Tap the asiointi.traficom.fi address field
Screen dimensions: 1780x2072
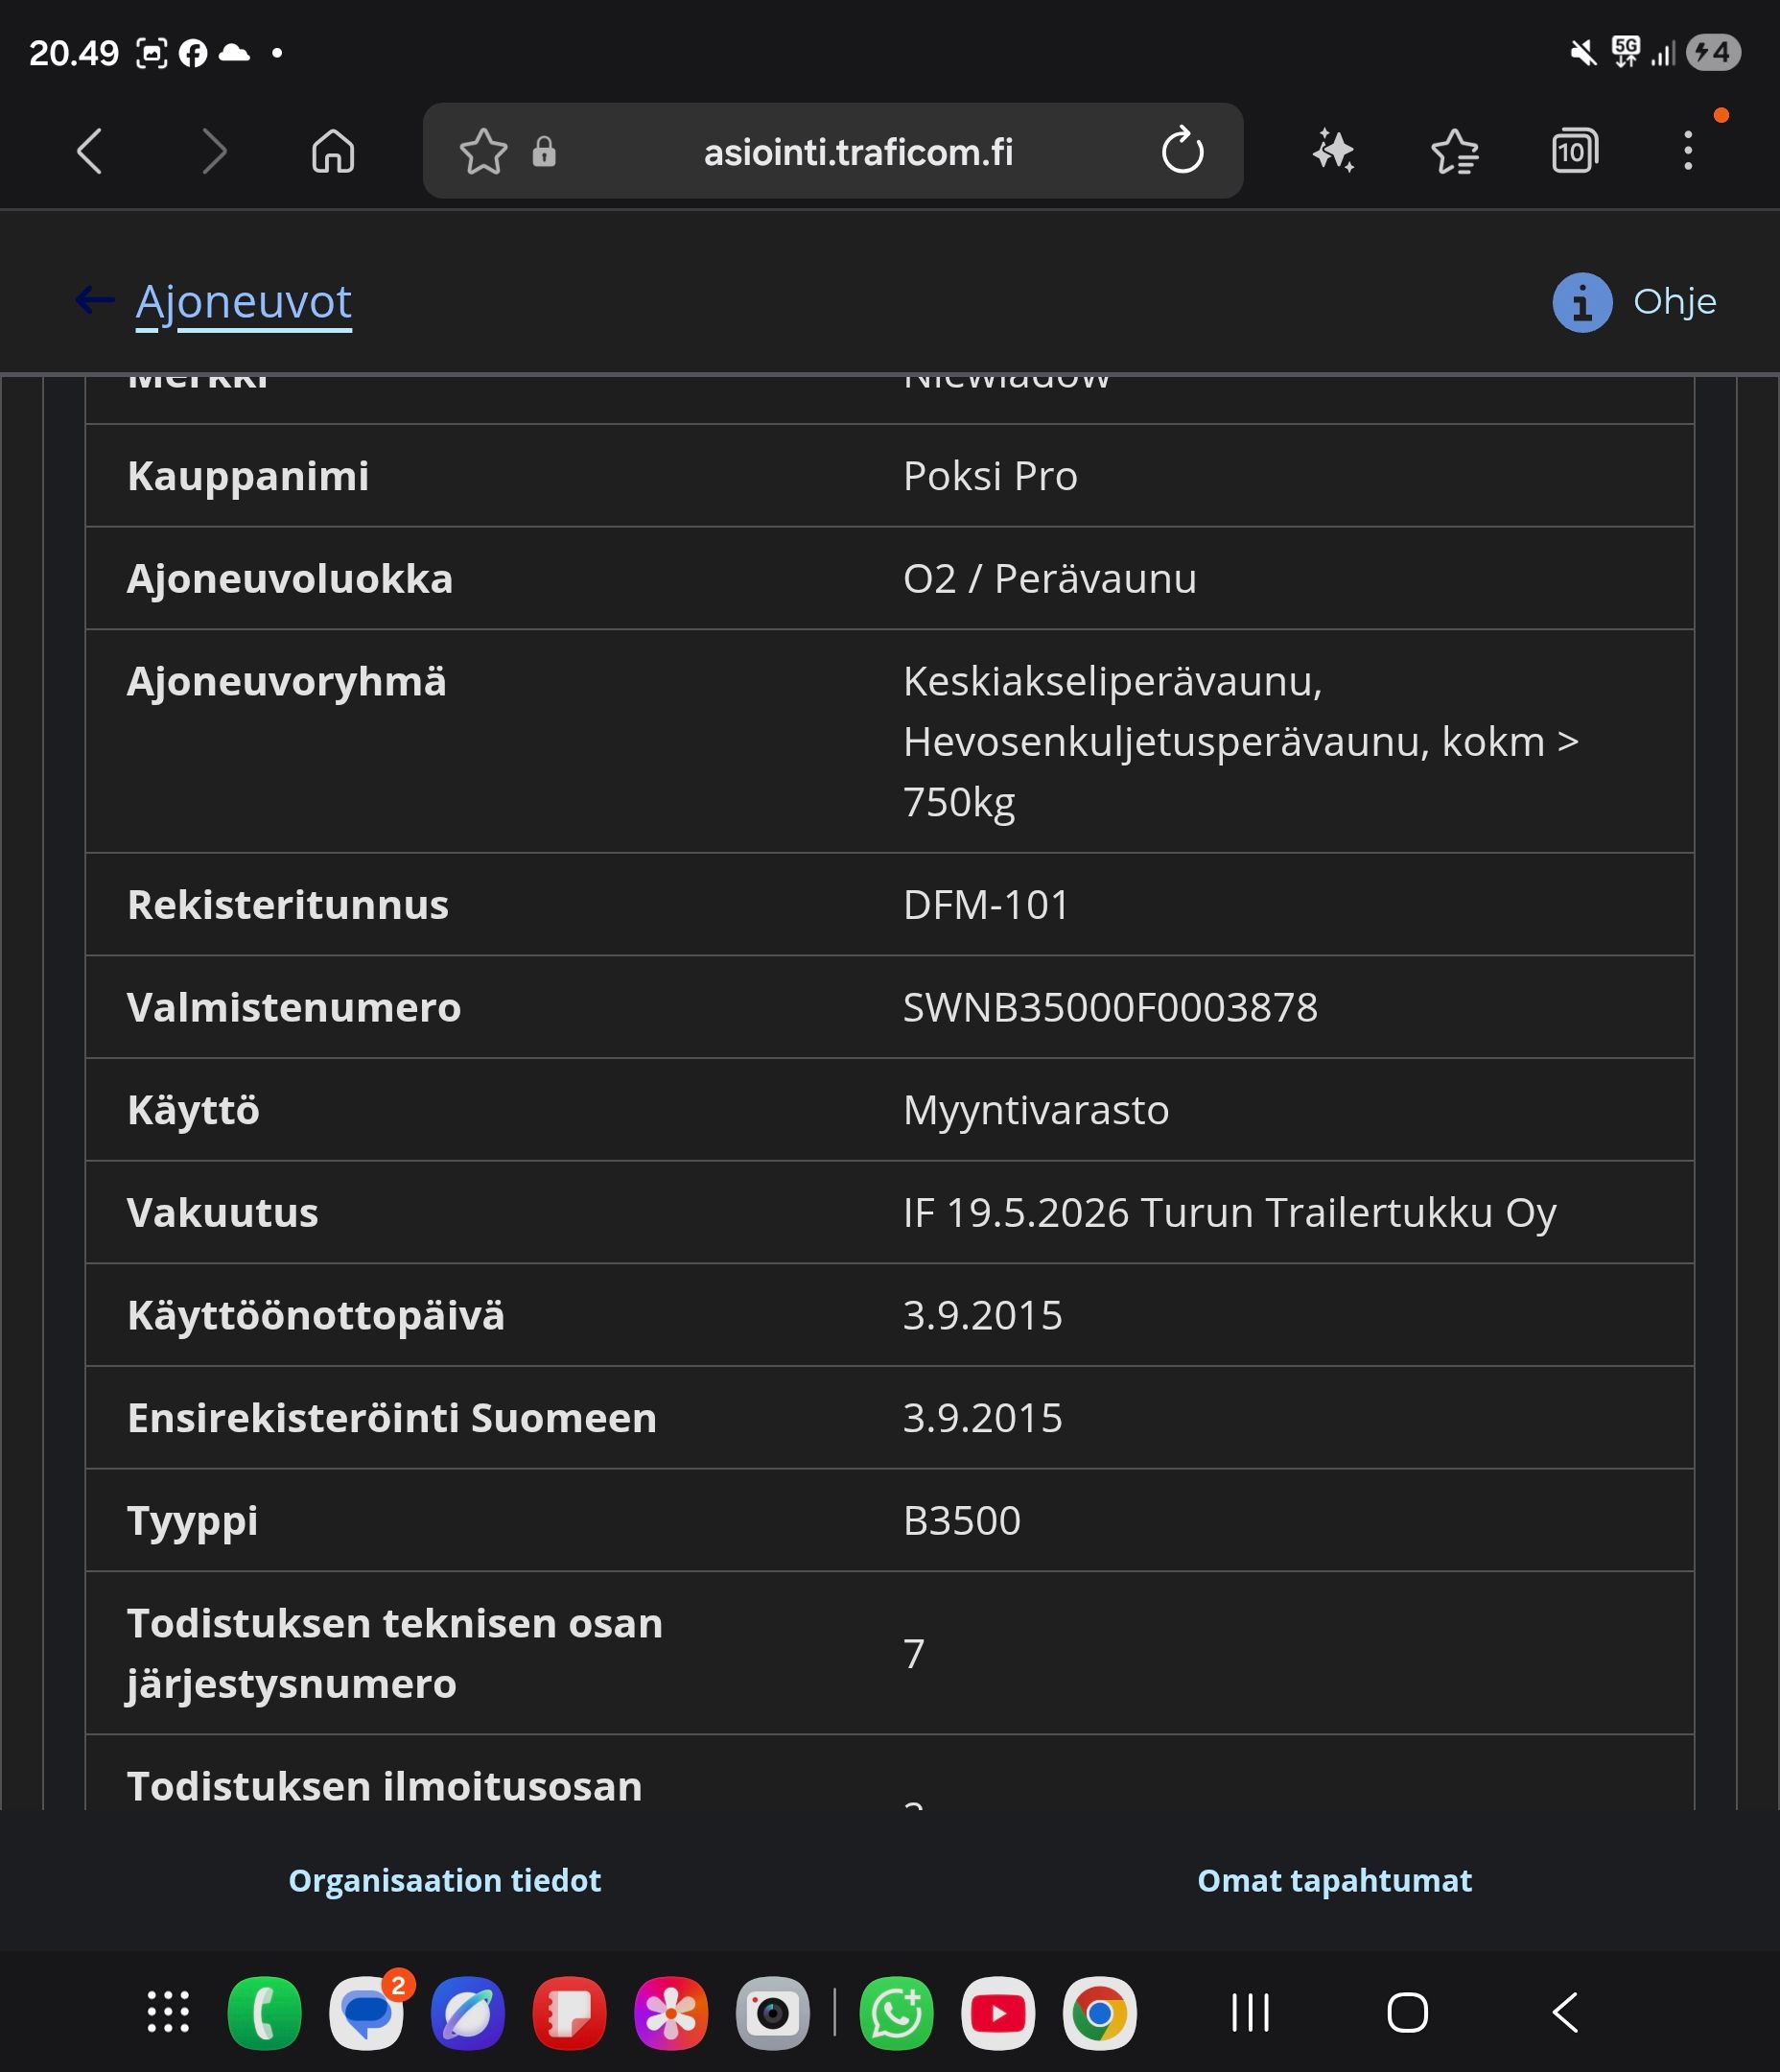pos(858,152)
